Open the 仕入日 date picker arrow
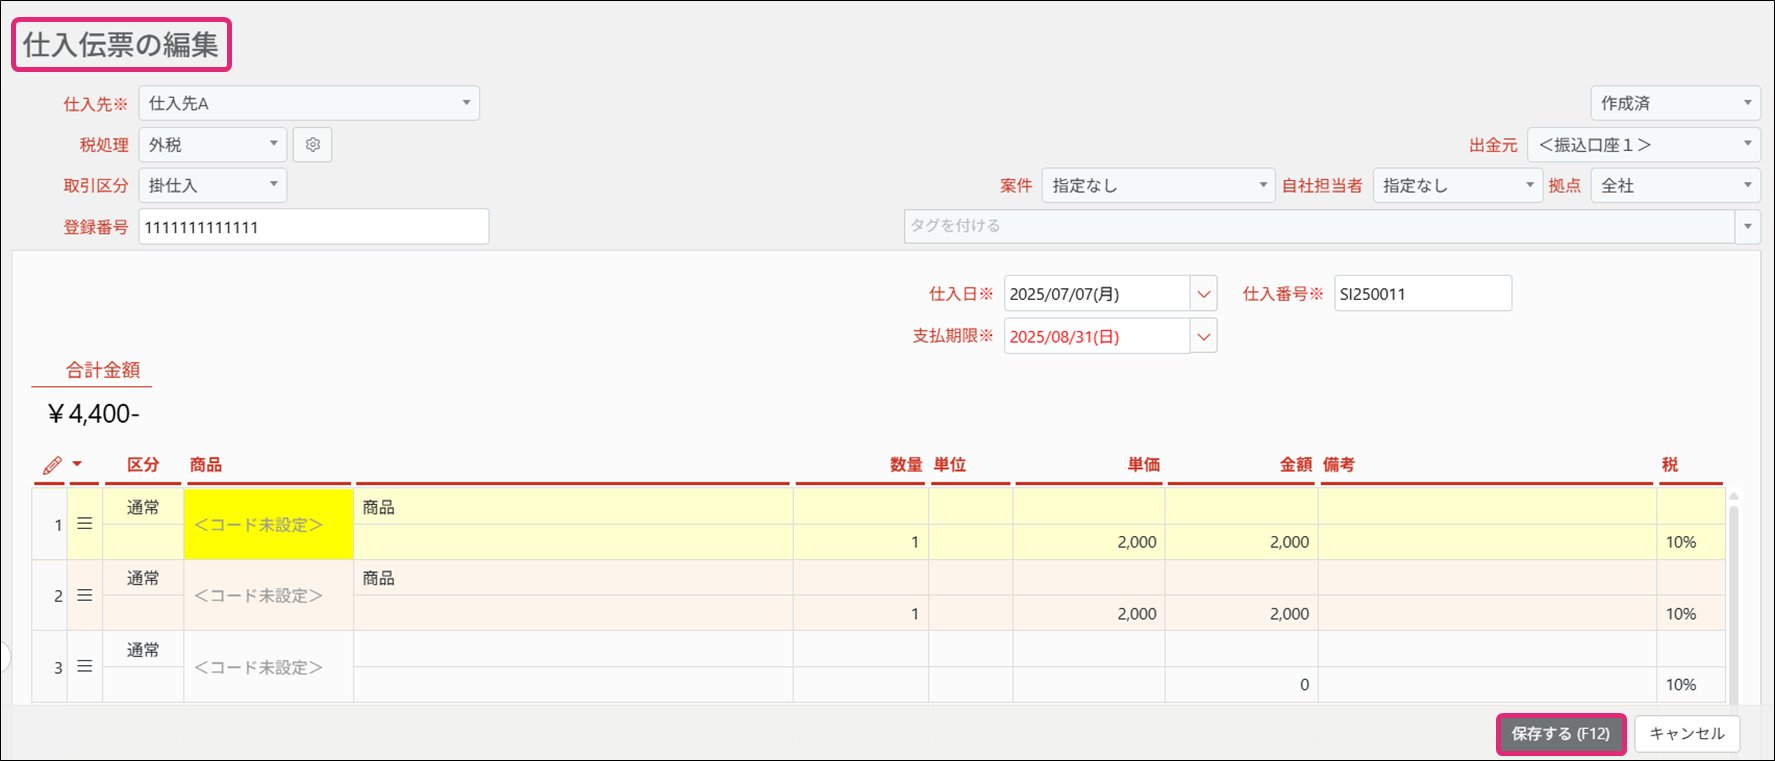 pos(1203,294)
